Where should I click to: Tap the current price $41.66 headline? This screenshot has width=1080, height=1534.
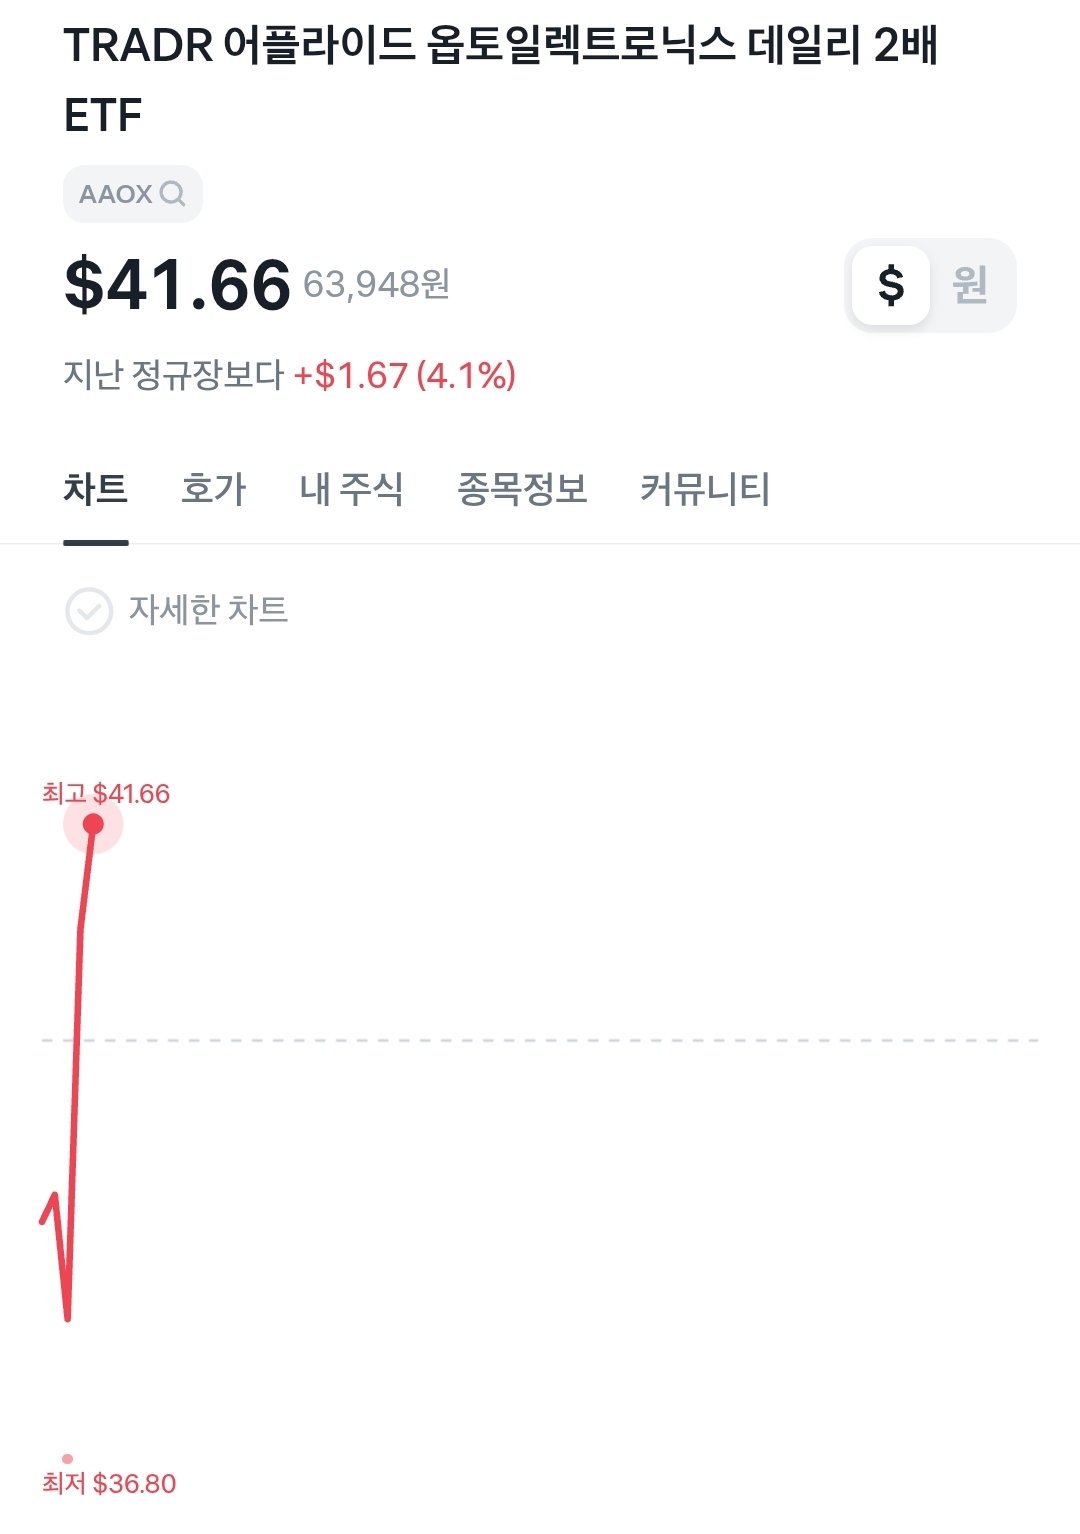pos(177,285)
